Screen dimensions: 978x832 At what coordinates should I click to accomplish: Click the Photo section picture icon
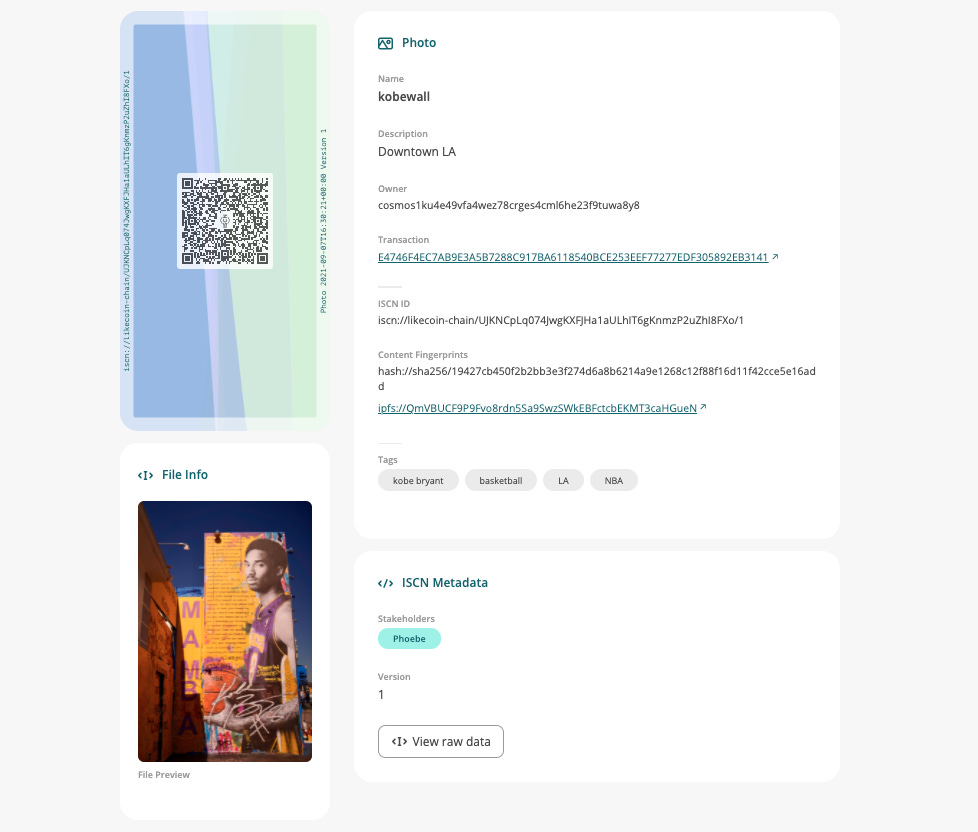coord(385,43)
